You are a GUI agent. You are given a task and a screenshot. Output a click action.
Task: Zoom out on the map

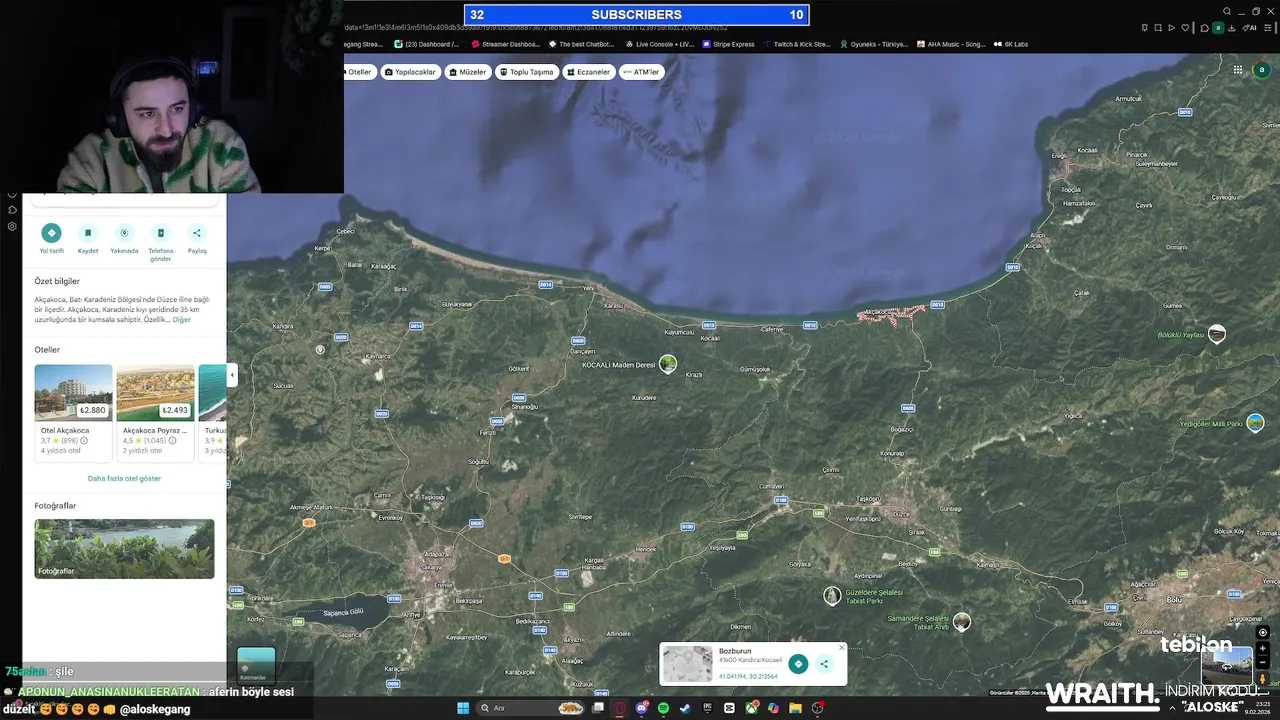click(x=1263, y=662)
